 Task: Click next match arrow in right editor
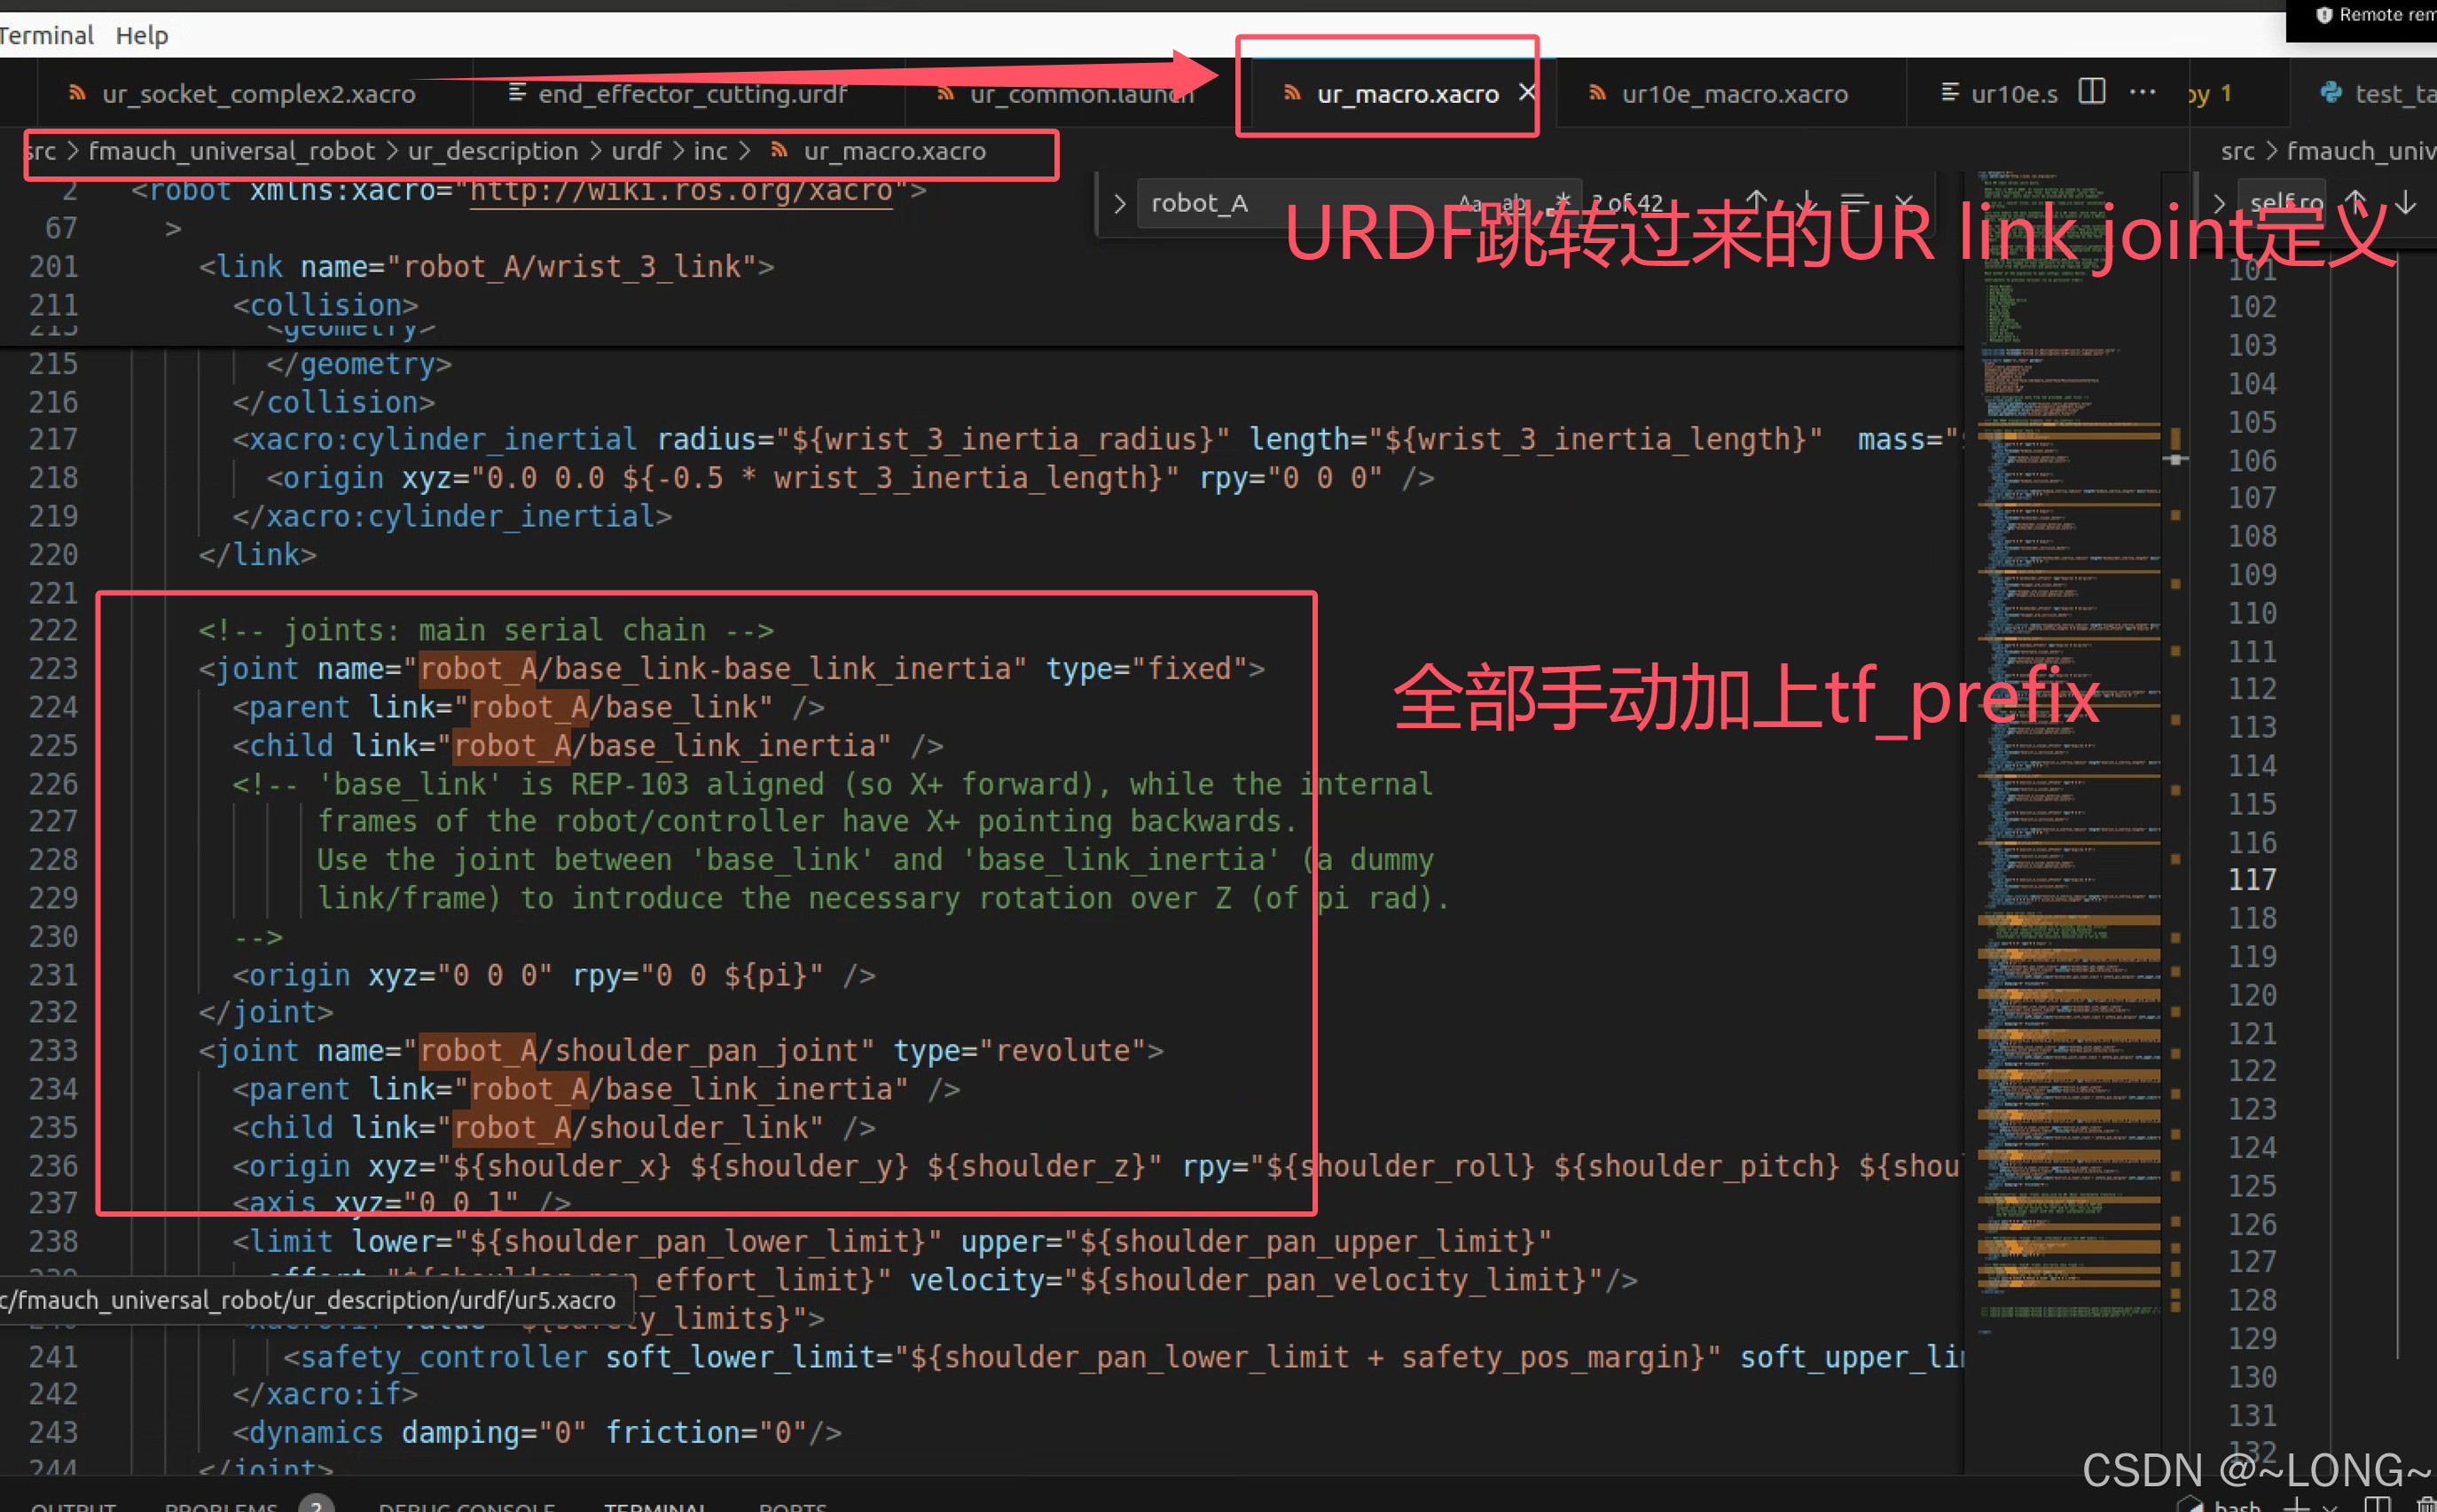point(2405,202)
